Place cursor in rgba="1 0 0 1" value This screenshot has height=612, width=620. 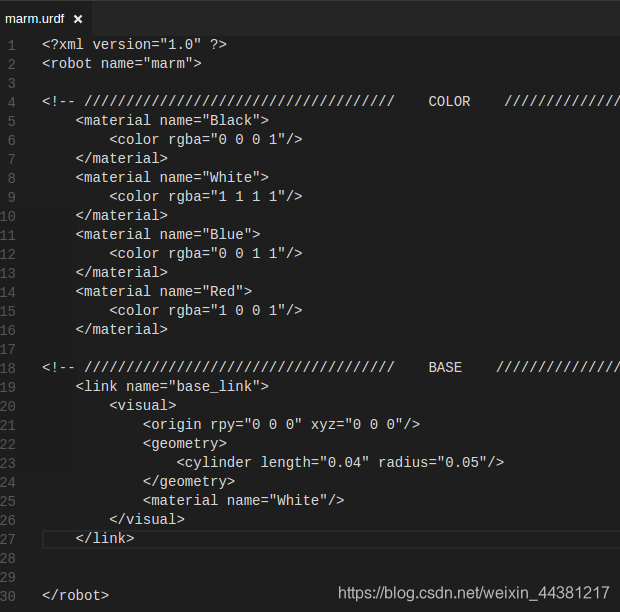tap(248, 310)
